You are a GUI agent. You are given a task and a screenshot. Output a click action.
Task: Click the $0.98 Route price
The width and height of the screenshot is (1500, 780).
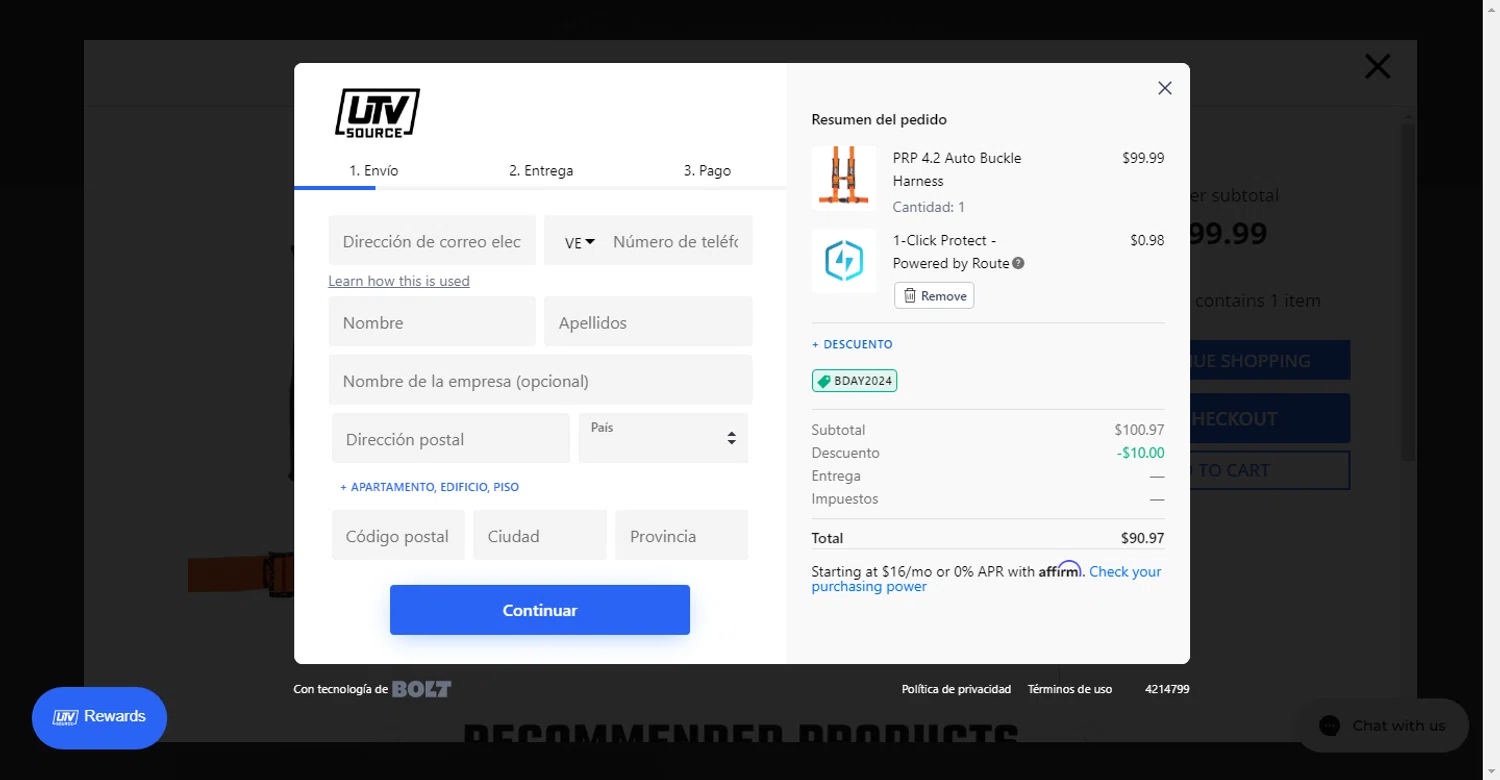(x=1147, y=240)
